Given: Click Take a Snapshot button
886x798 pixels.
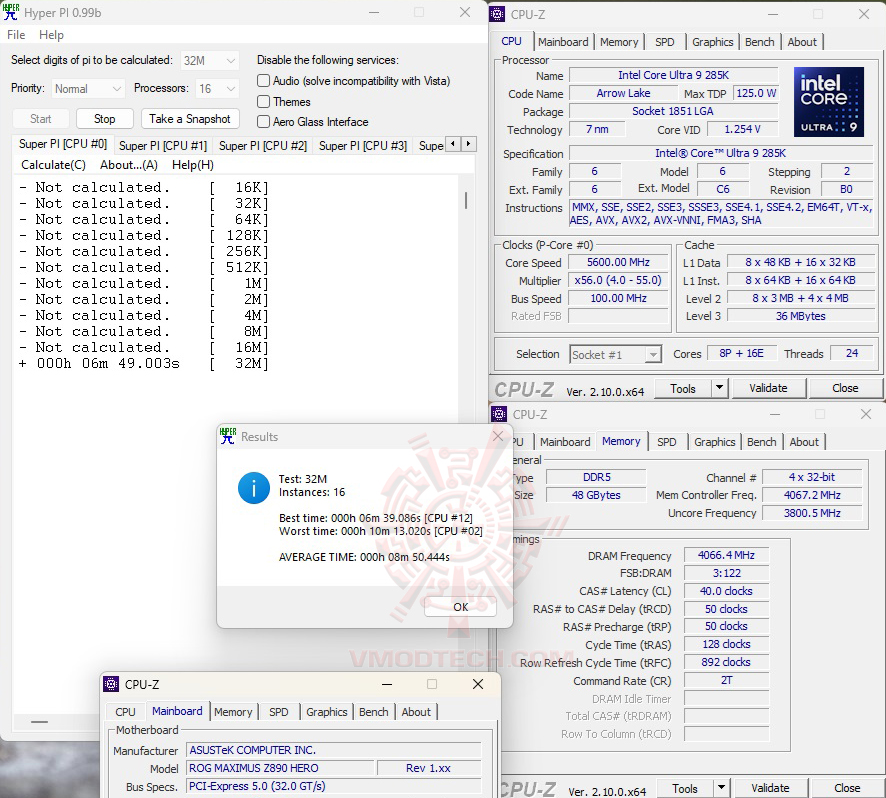Looking at the screenshot, I should click(190, 119).
